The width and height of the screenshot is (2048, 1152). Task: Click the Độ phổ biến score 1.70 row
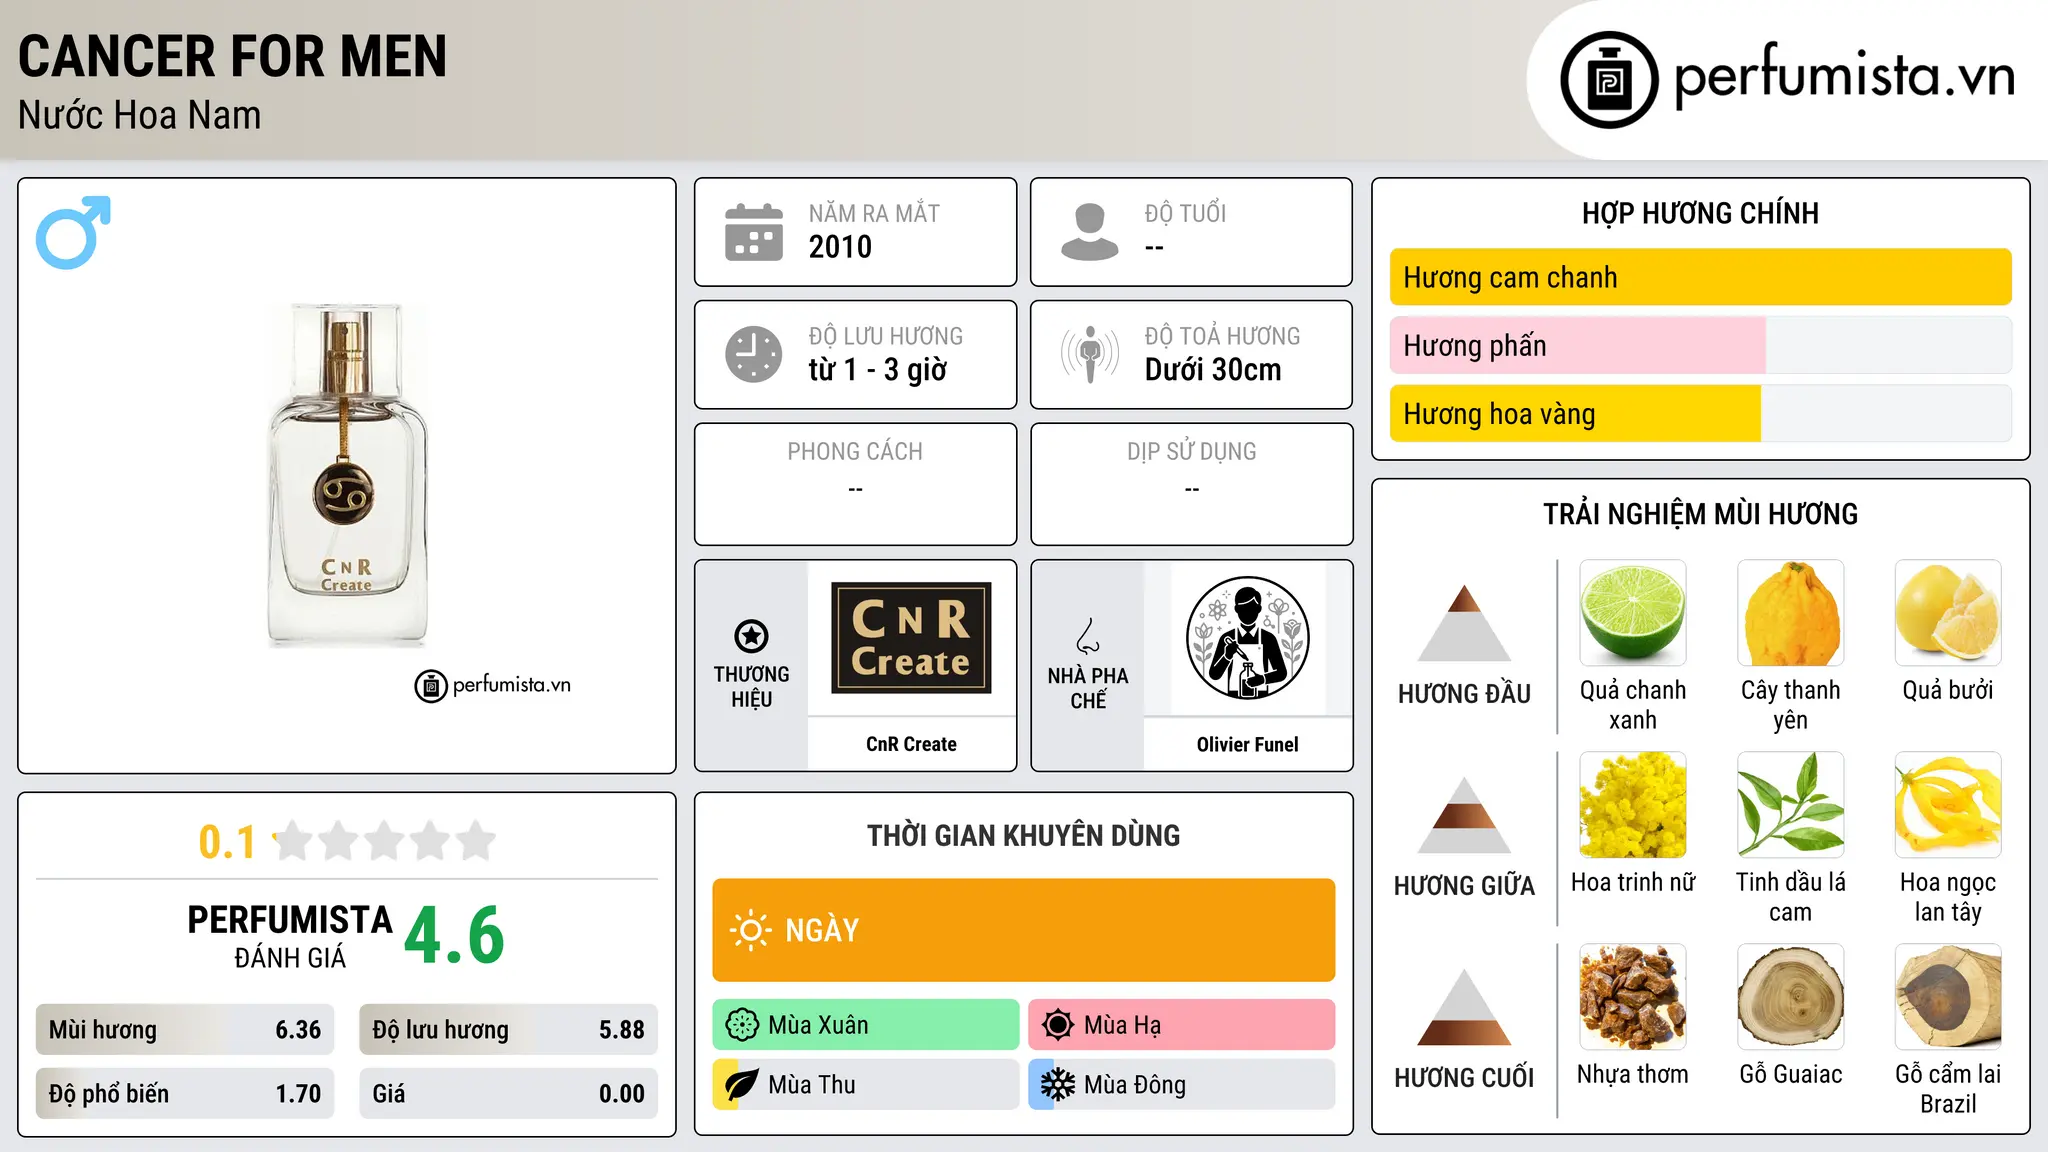click(185, 1093)
